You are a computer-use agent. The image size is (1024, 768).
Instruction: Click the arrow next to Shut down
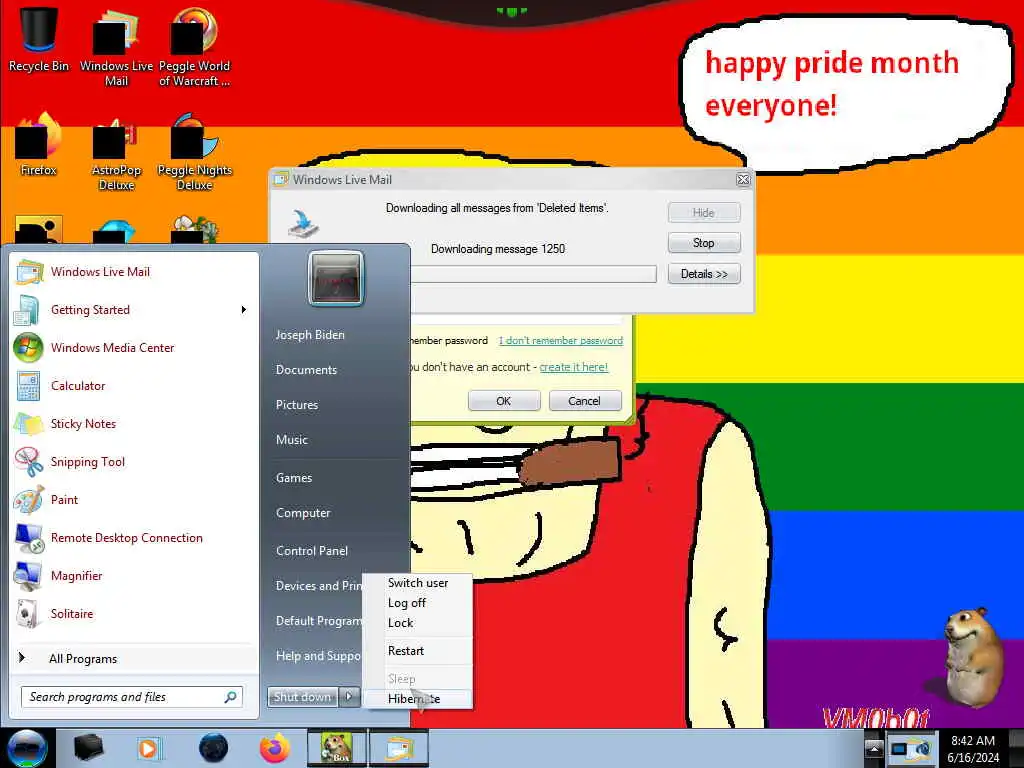349,697
